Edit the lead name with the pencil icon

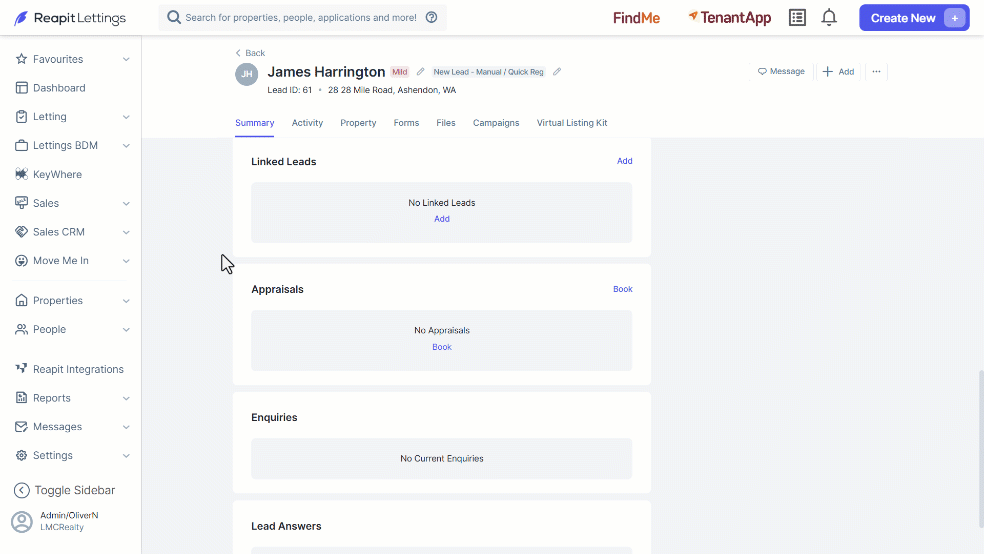coord(420,72)
